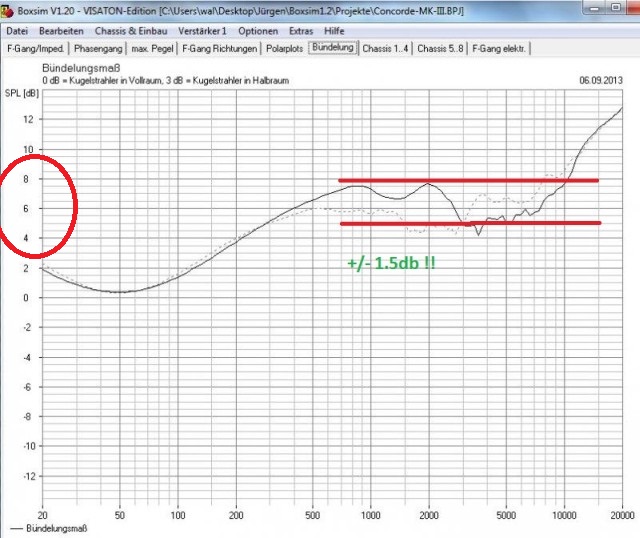Click the Boxsim application icon in title bar
The width and height of the screenshot is (640, 538).
point(7,11)
